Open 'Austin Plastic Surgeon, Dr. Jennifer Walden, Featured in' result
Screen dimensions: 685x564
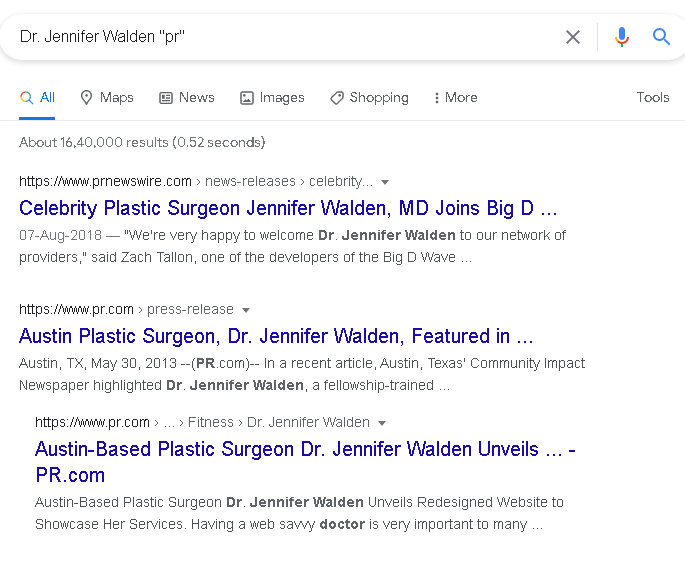(276, 336)
